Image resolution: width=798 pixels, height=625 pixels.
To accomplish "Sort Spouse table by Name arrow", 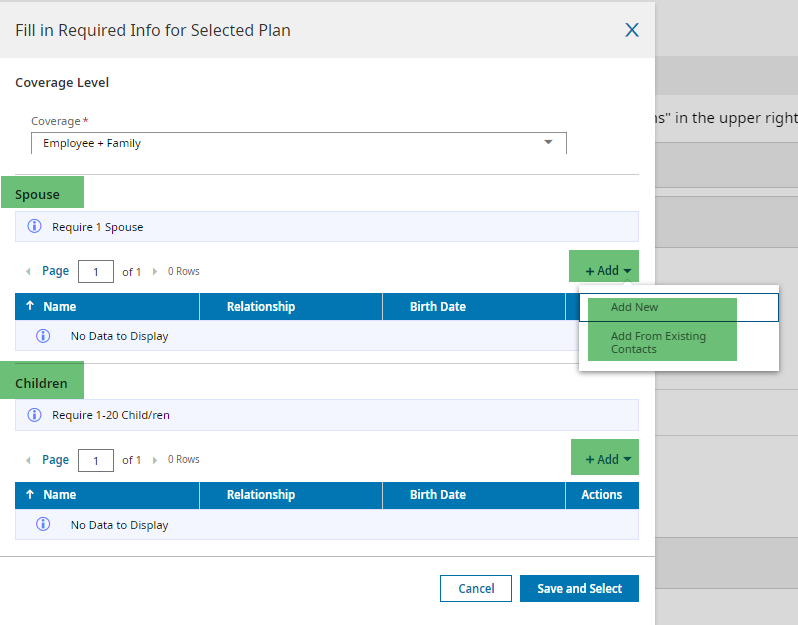I will [x=30, y=307].
